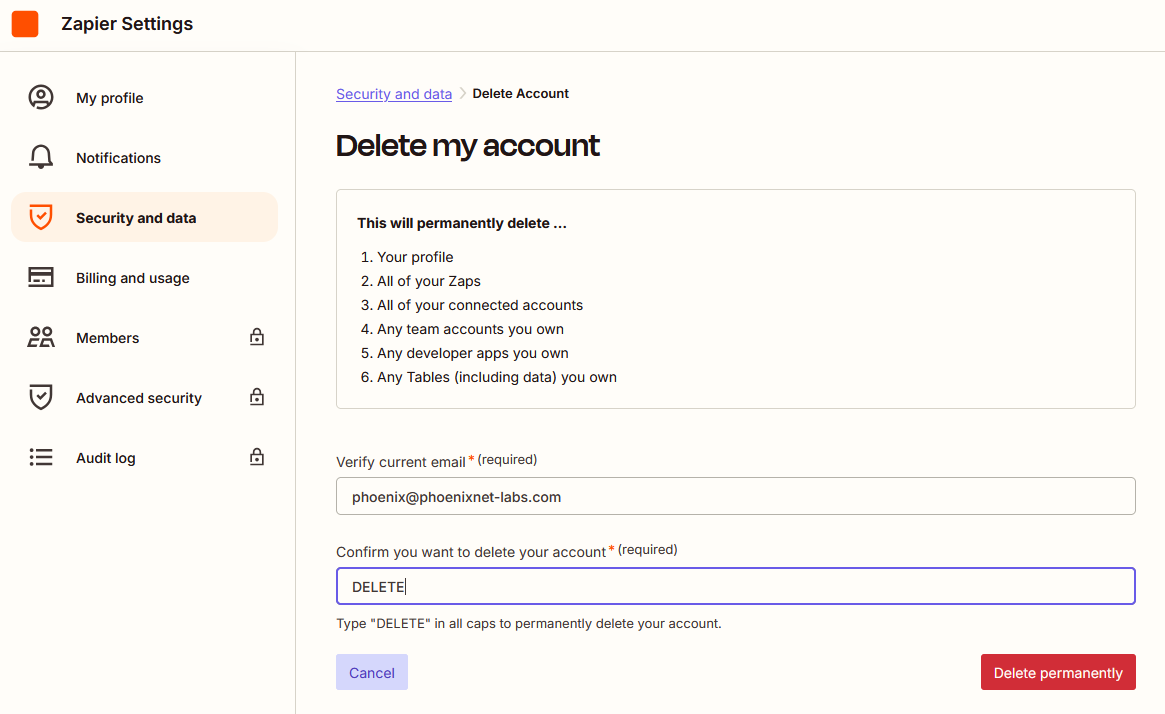Screen dimensions: 1165x714
Task: Go to Billing and usage section
Action: point(133,278)
